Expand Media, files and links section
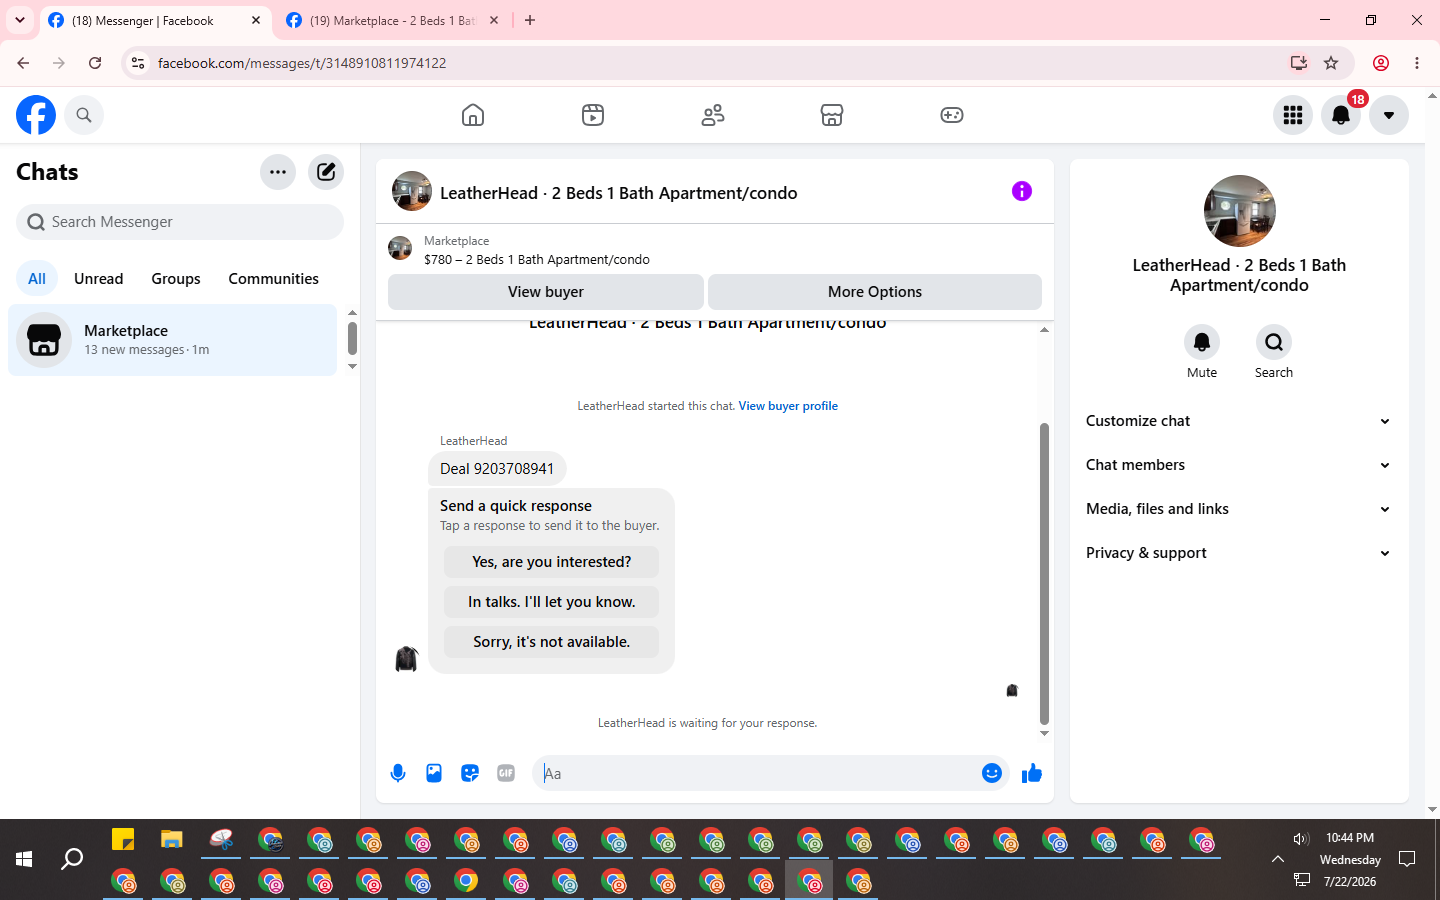This screenshot has height=900, width=1440. click(x=1239, y=509)
